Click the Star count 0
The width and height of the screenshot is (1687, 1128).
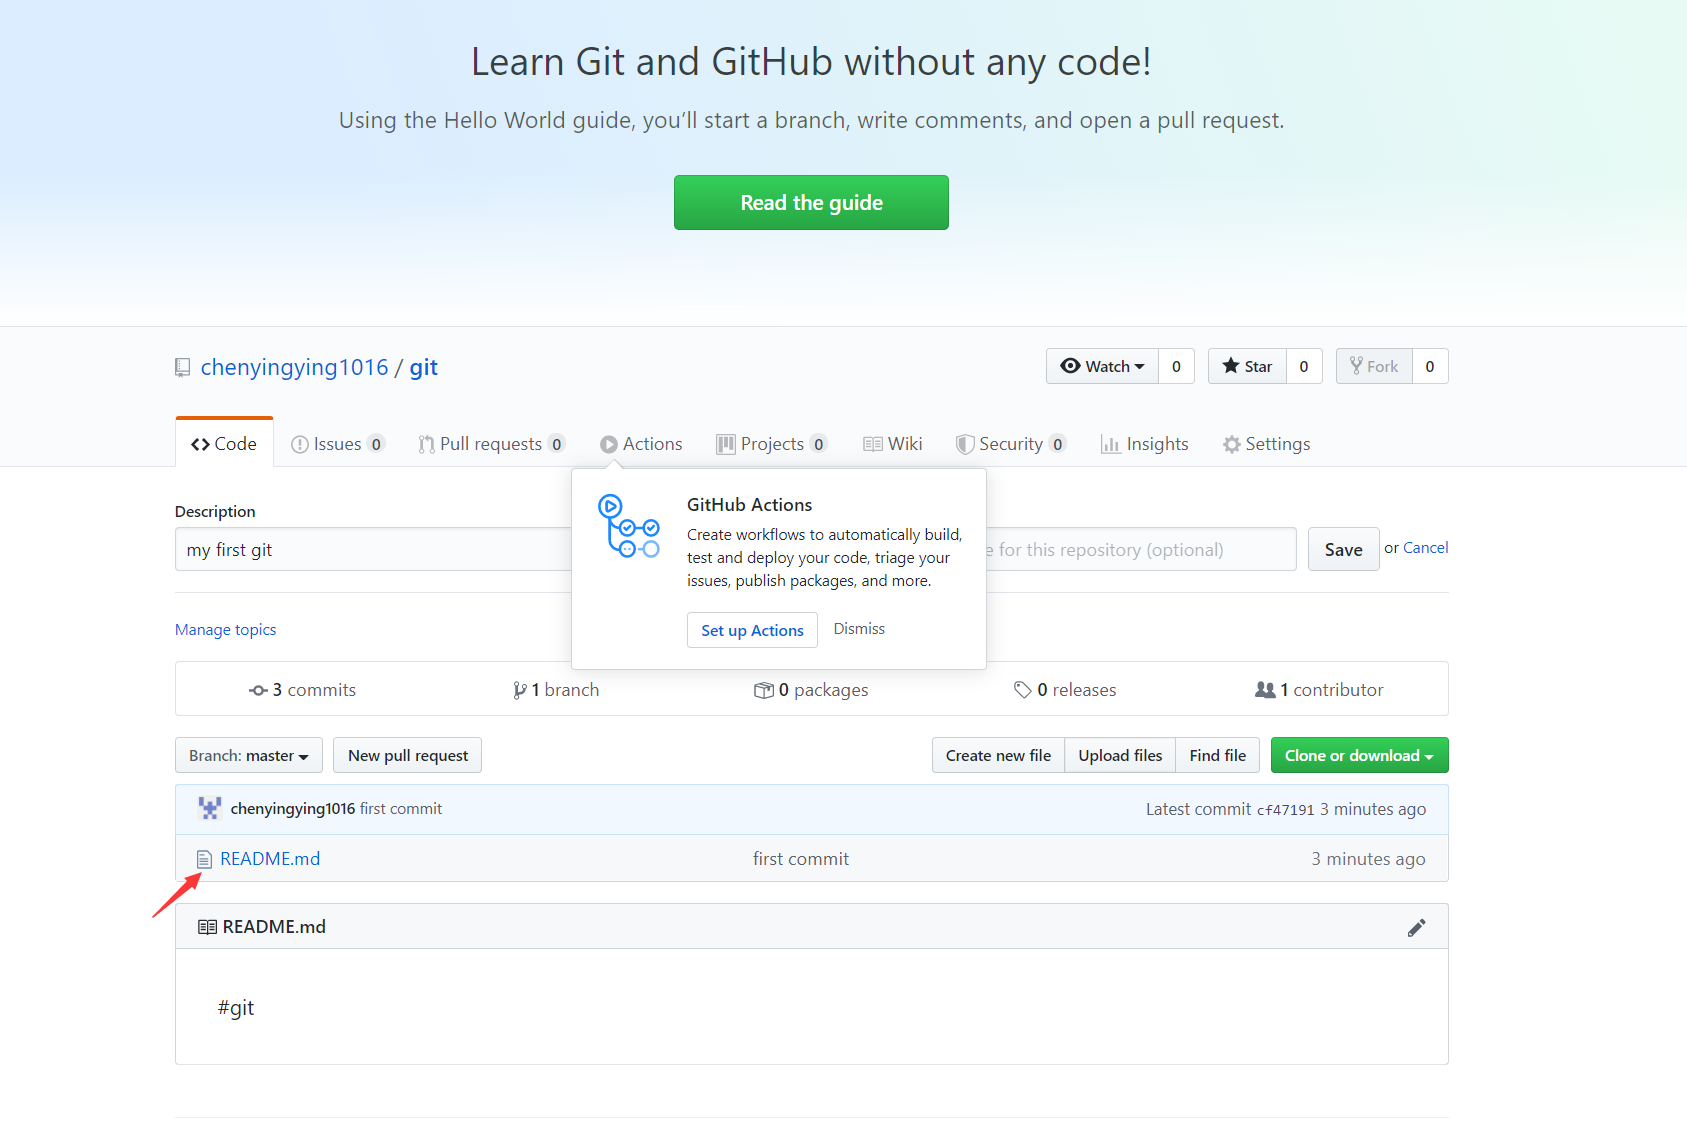point(1304,366)
